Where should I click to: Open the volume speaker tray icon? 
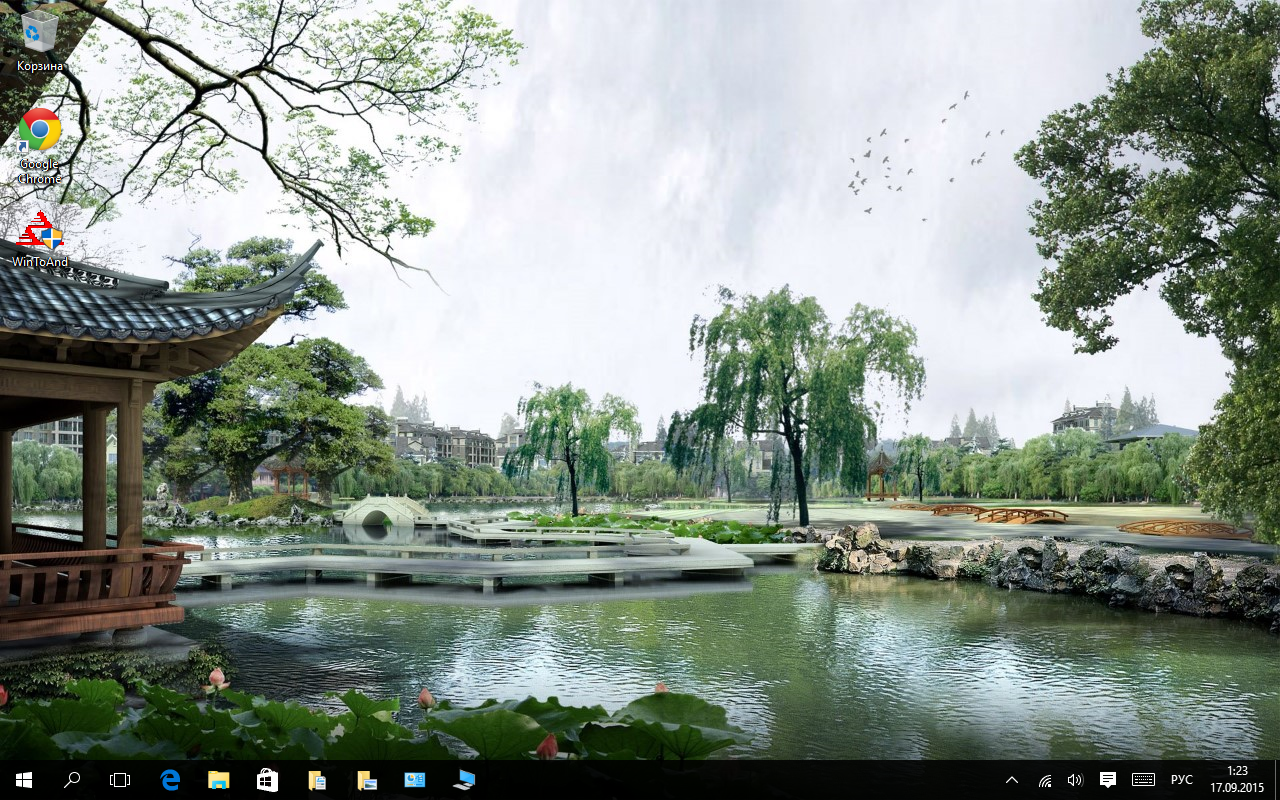click(1075, 780)
